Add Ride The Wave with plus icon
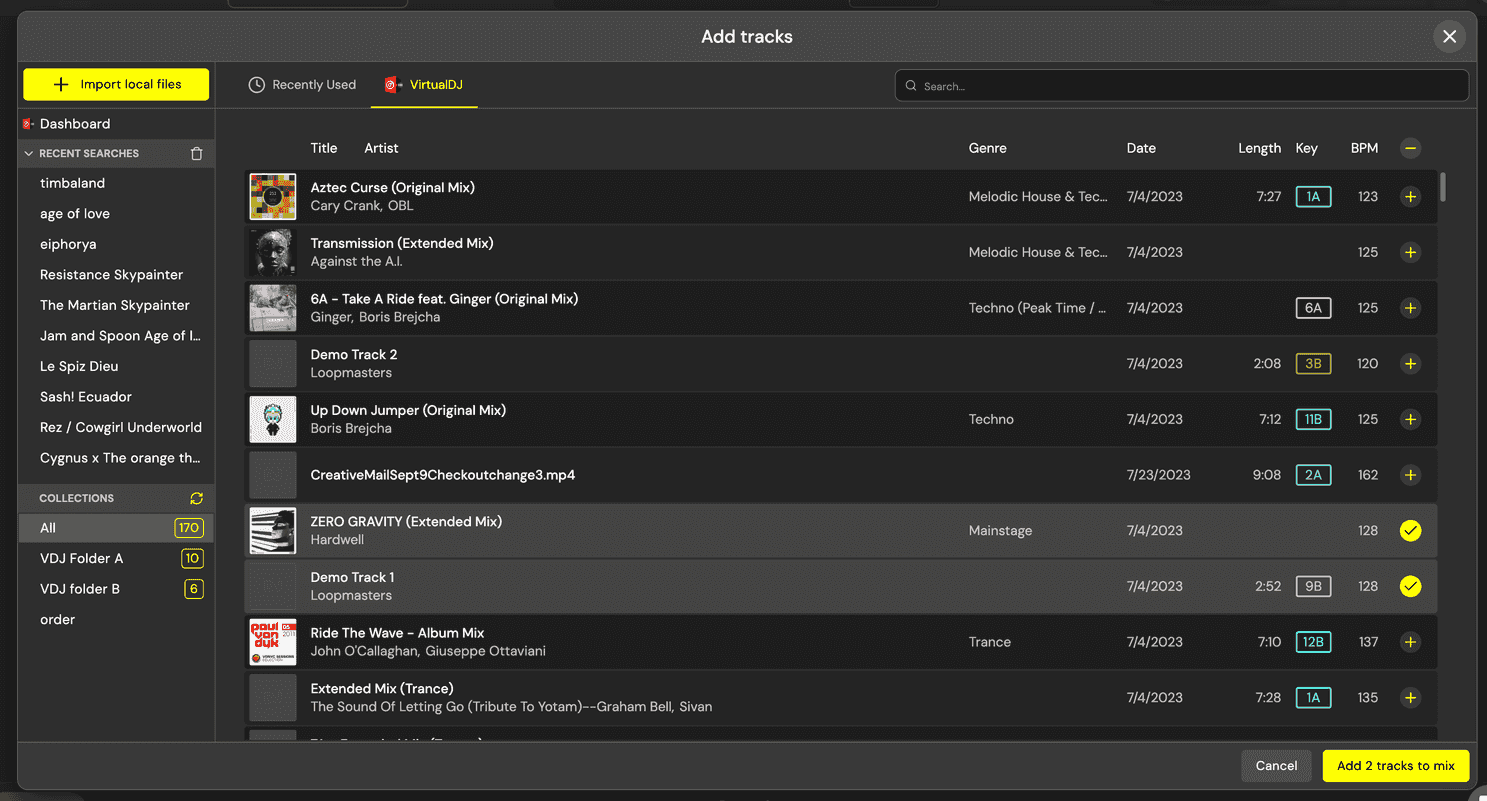The image size is (1487, 801). tap(1410, 642)
